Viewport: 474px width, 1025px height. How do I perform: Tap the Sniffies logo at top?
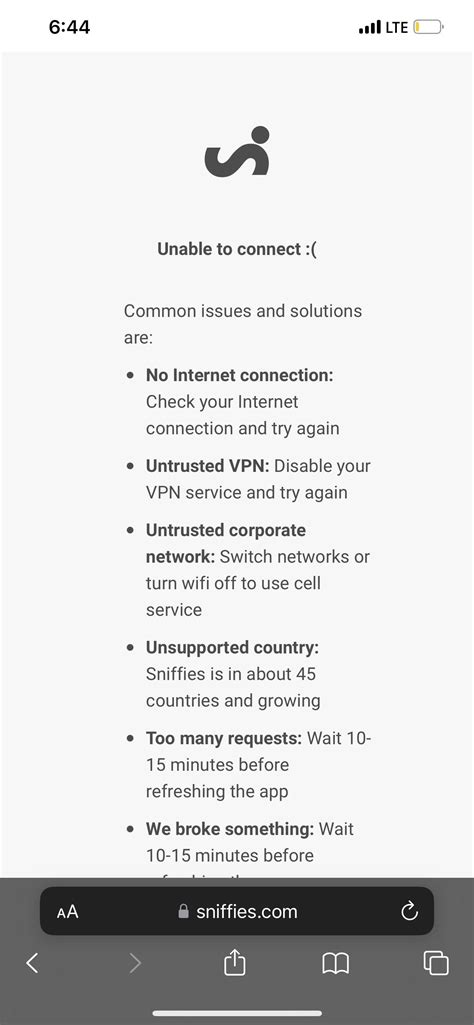click(x=237, y=152)
